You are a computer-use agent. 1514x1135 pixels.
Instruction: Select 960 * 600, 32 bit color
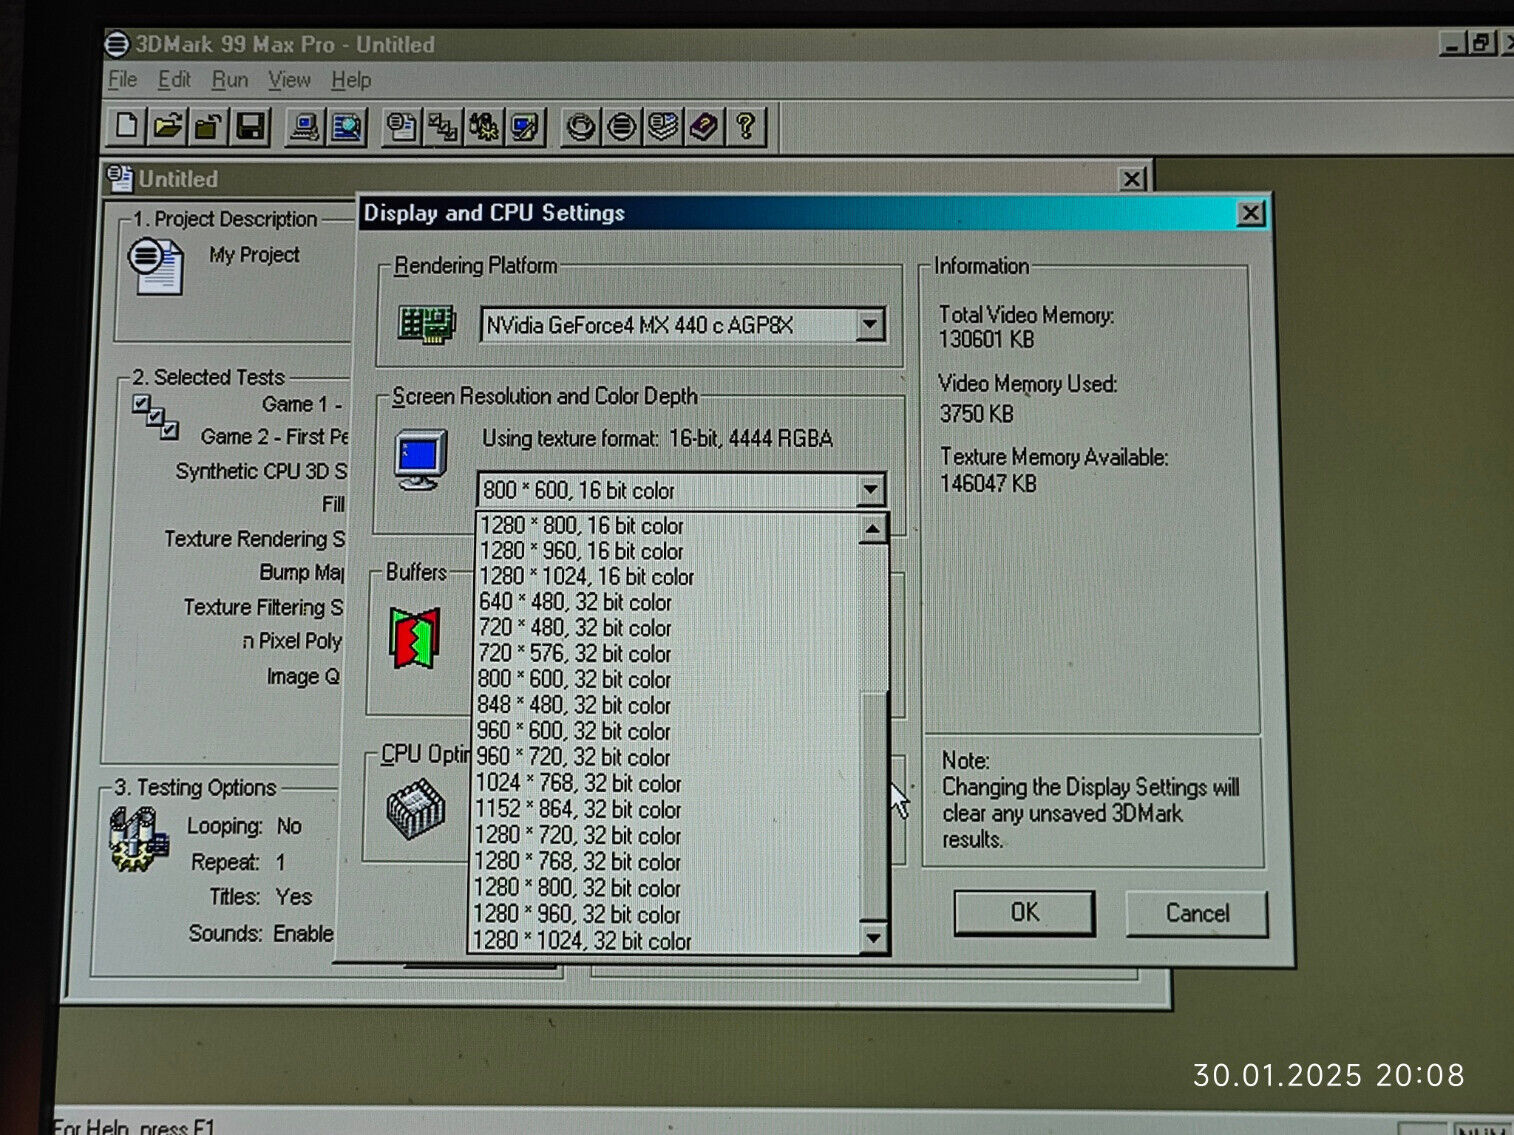click(x=667, y=732)
